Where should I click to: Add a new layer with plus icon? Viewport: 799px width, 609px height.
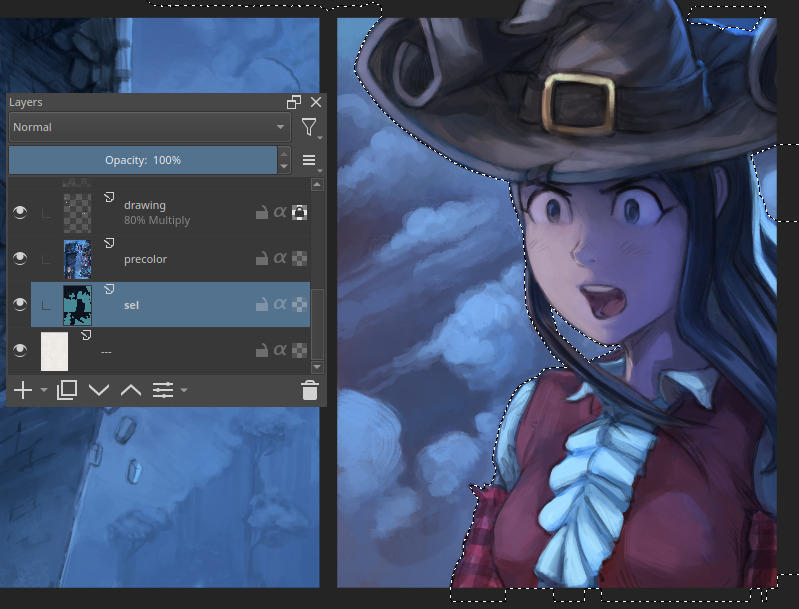click(22, 390)
